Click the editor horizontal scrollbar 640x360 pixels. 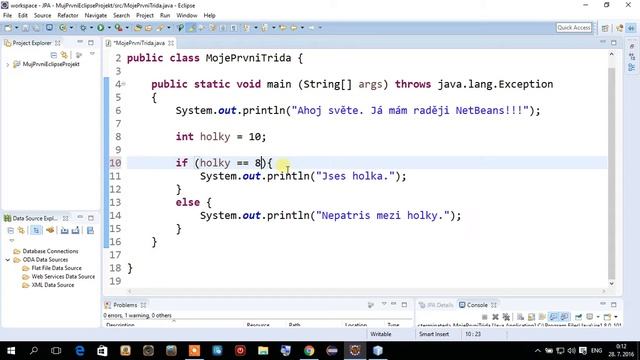[367, 291]
